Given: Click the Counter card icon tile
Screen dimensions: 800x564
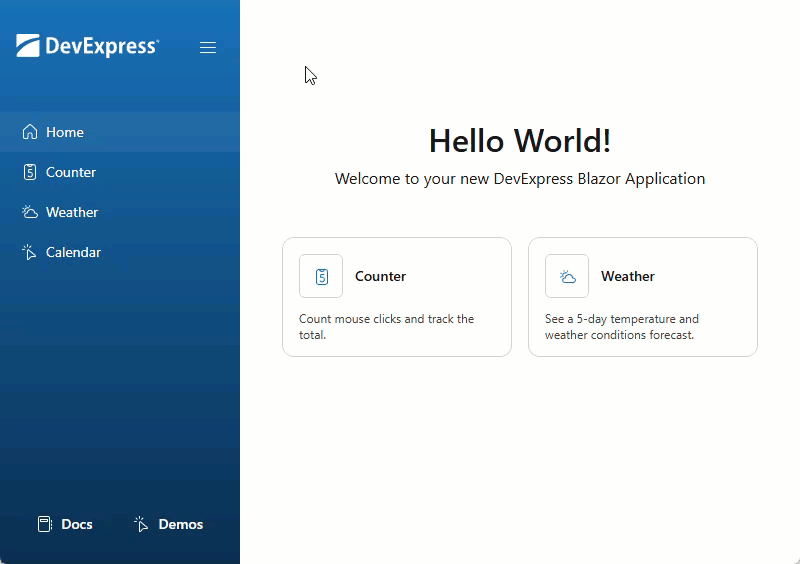Looking at the screenshot, I should [321, 276].
